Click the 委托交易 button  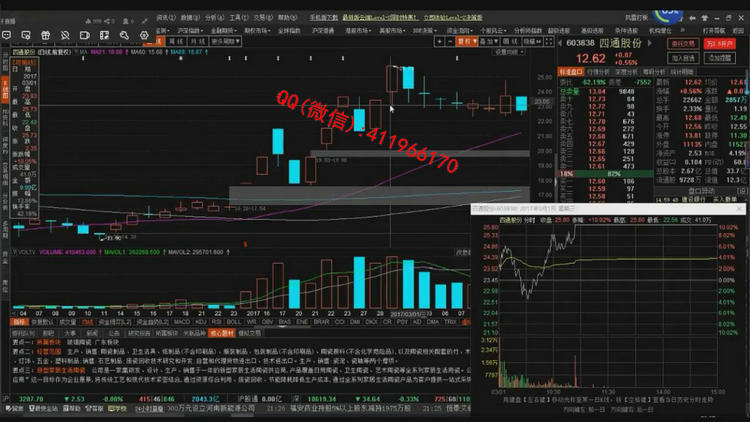(683, 44)
